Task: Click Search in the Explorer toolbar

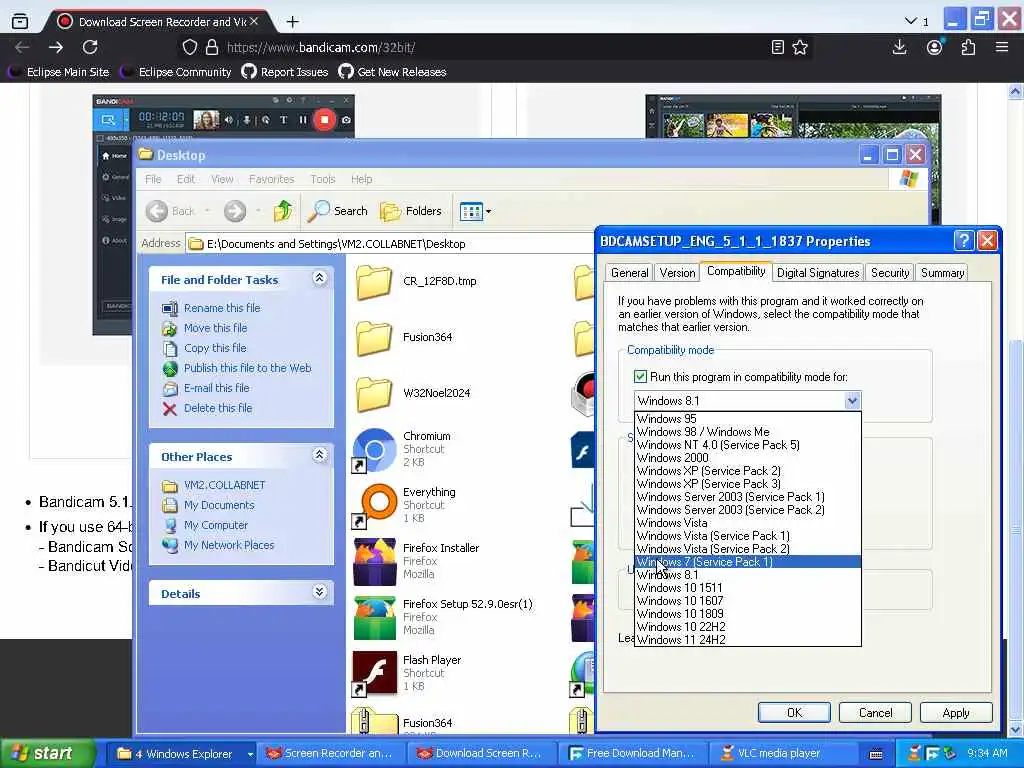Action: coord(338,211)
